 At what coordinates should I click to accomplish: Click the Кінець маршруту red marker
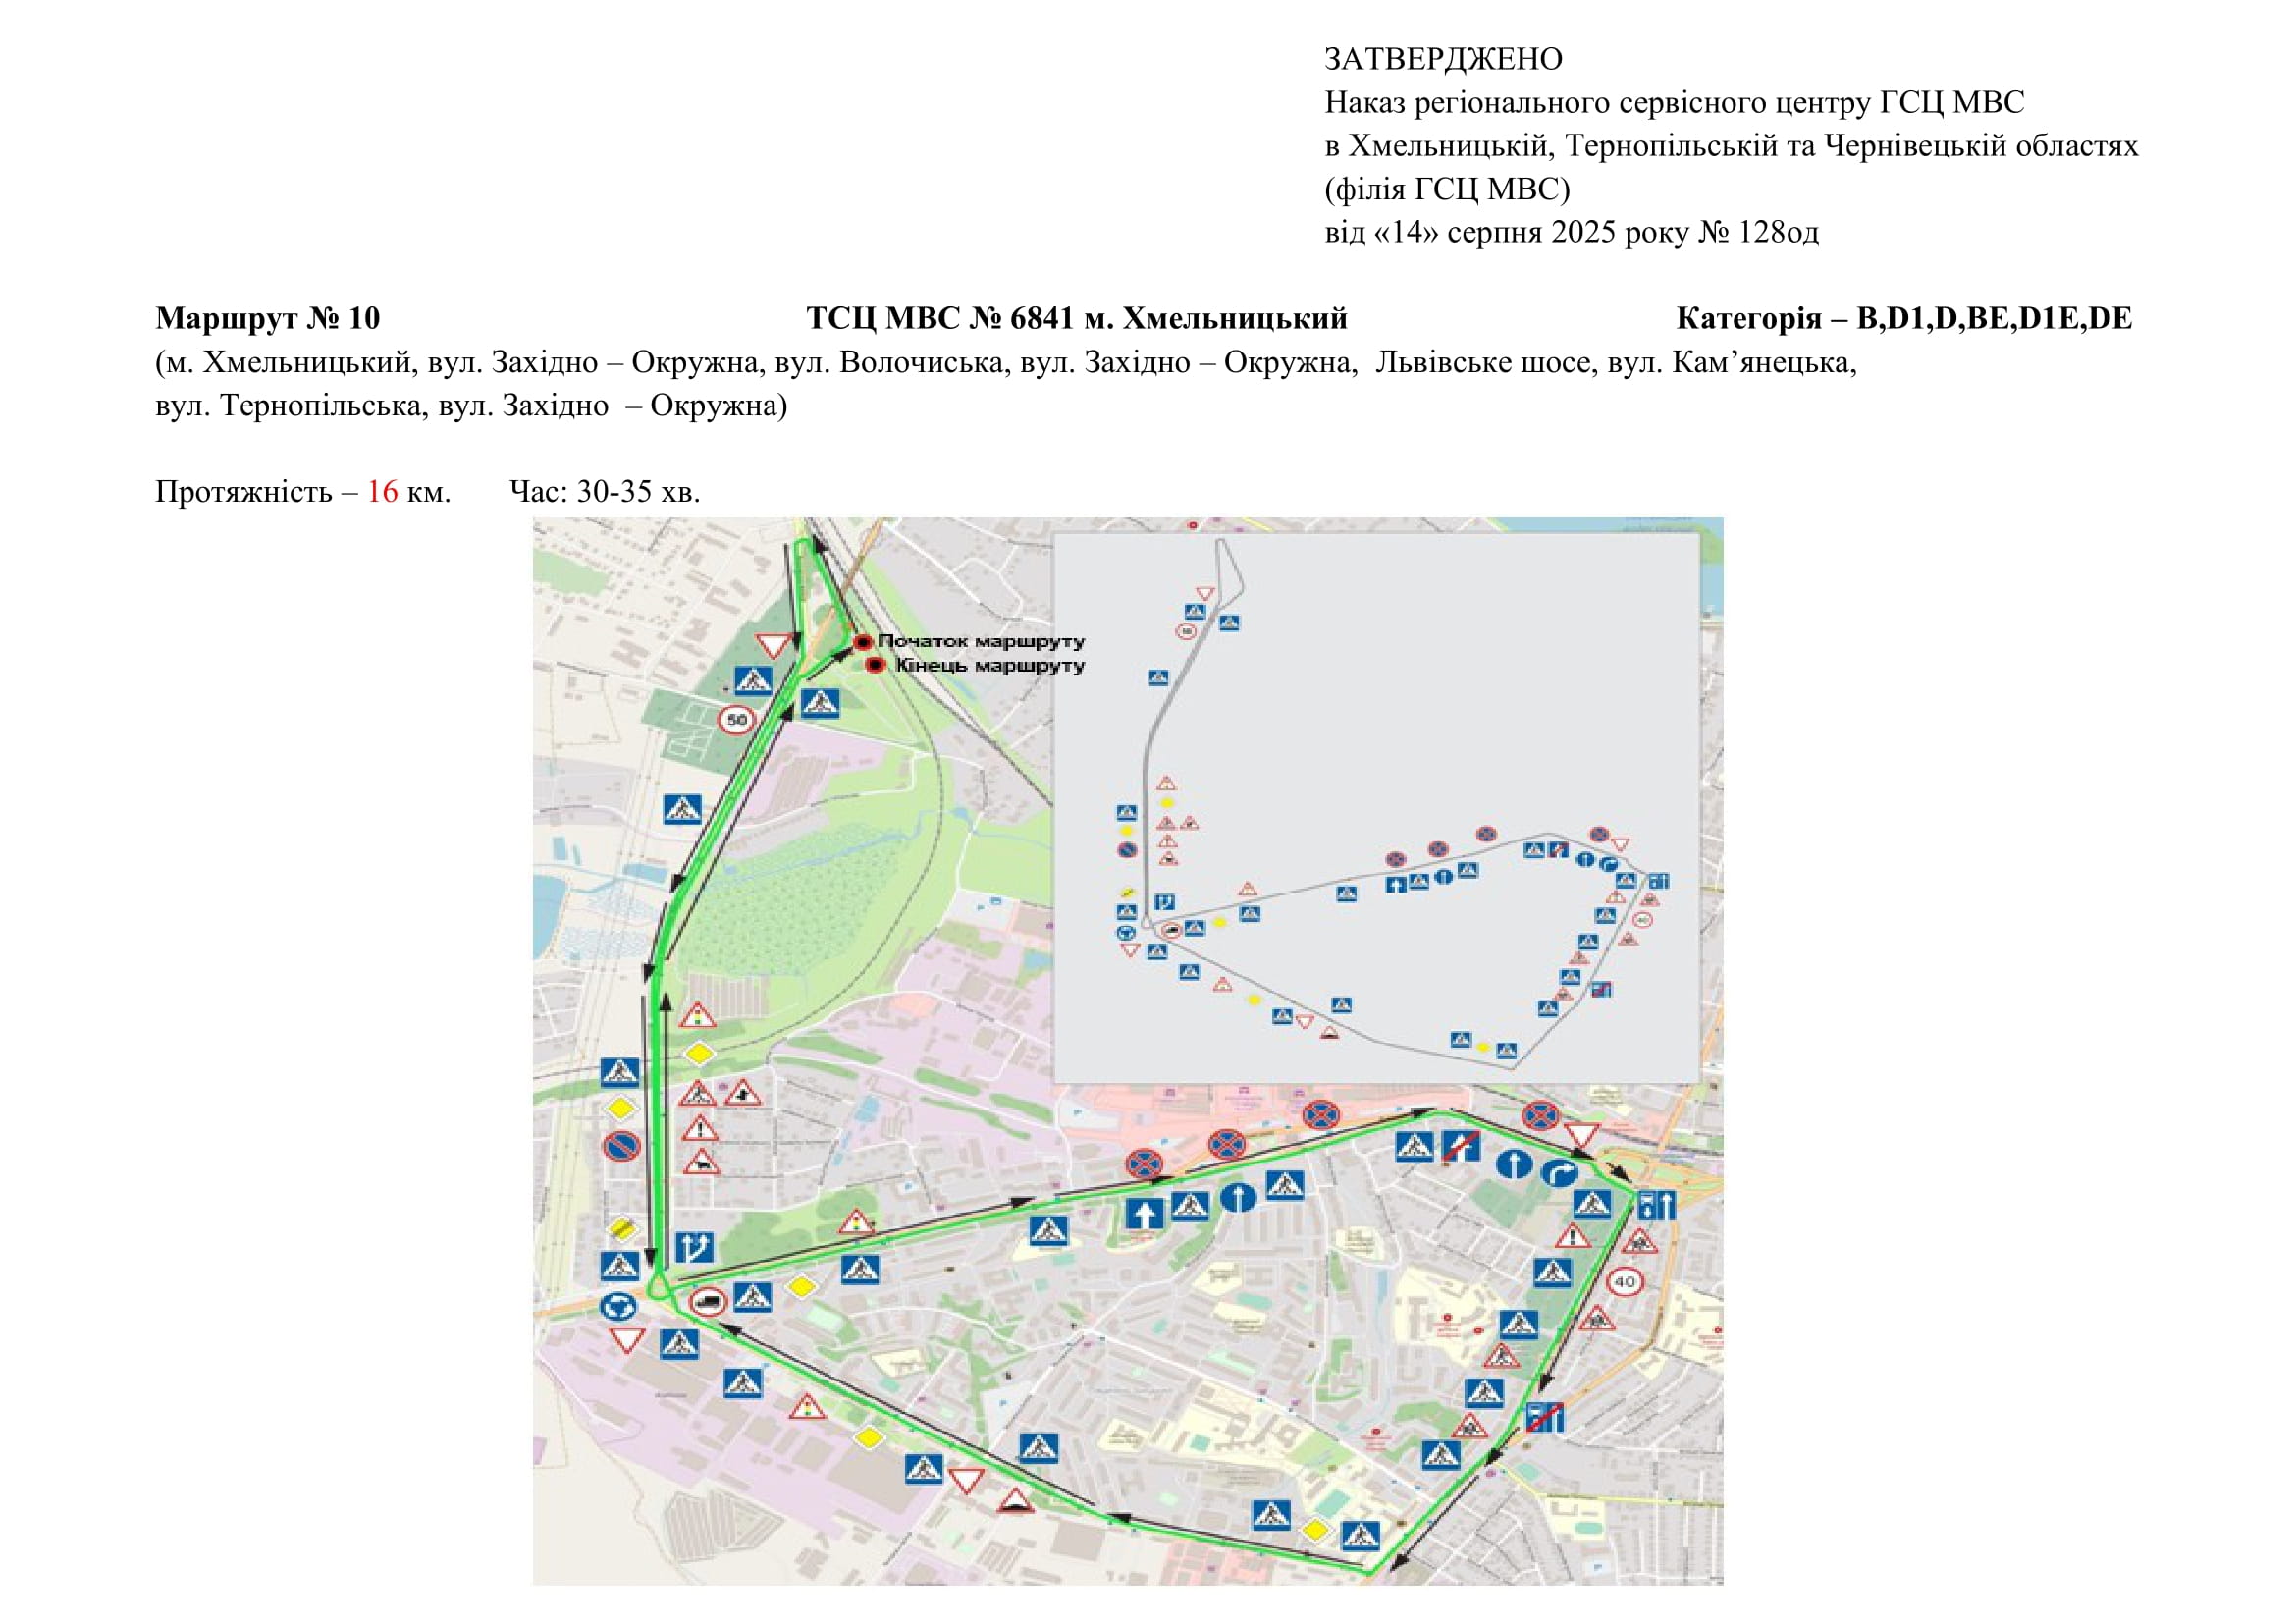(x=875, y=665)
